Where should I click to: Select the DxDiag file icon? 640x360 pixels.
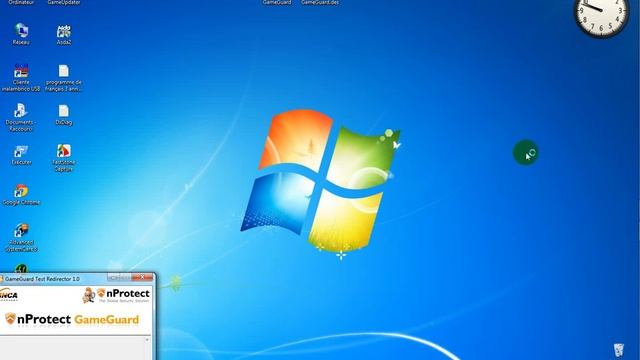(x=64, y=115)
